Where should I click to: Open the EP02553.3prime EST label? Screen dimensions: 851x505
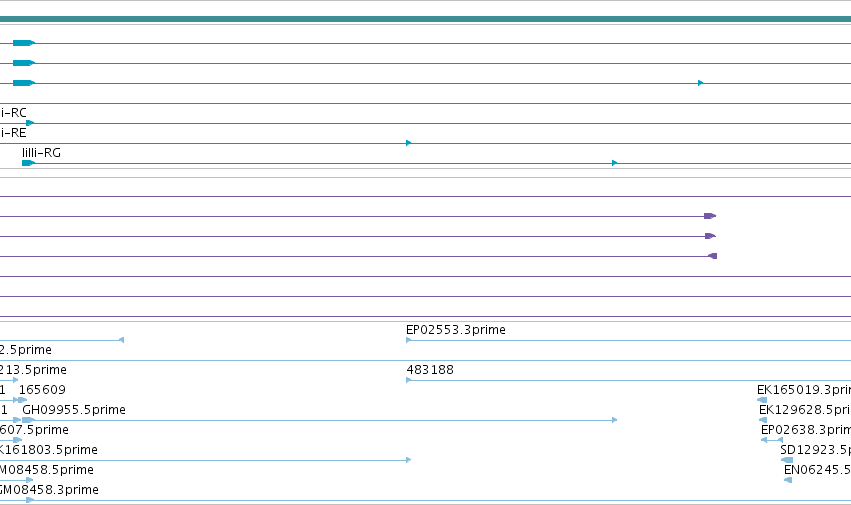[456, 330]
